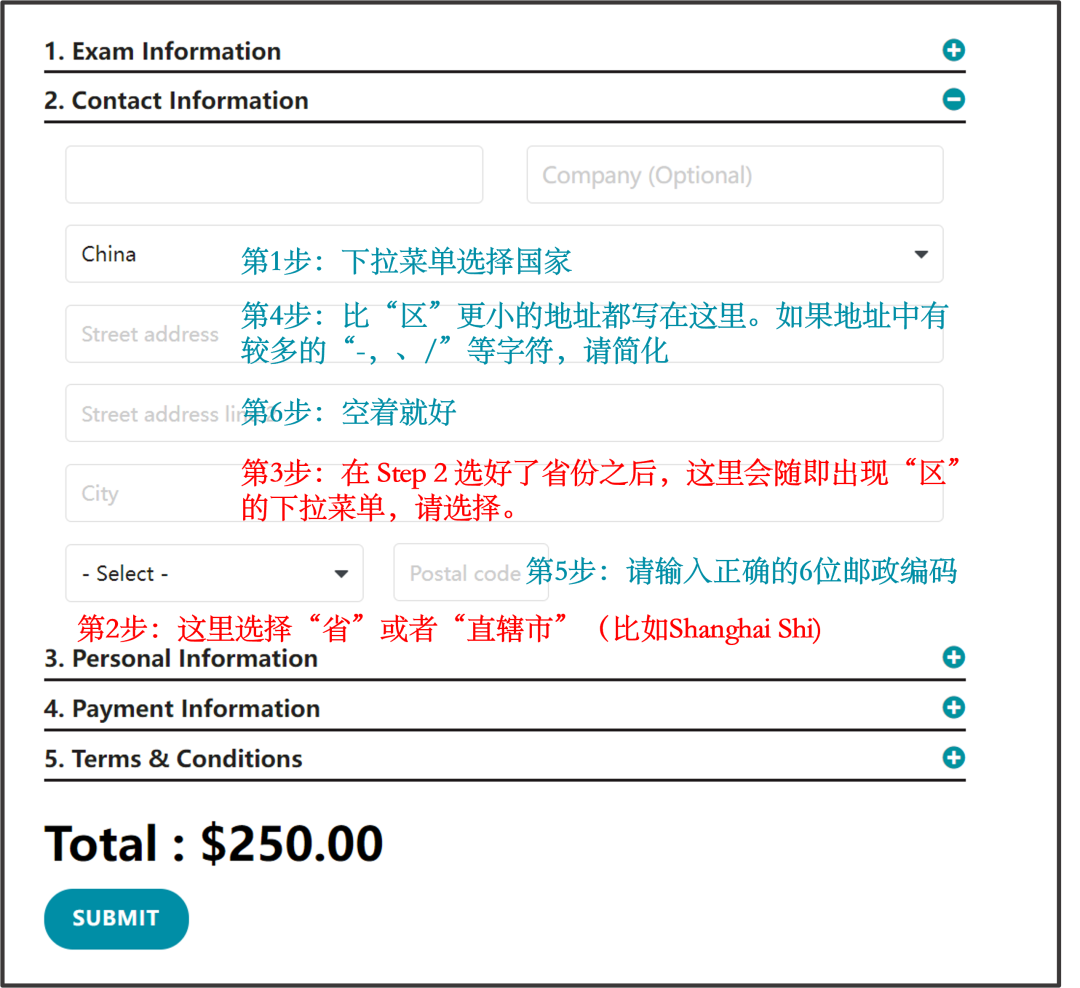Click the Street address line 2 field
Viewport: 1080px width, 988px height.
[504, 413]
